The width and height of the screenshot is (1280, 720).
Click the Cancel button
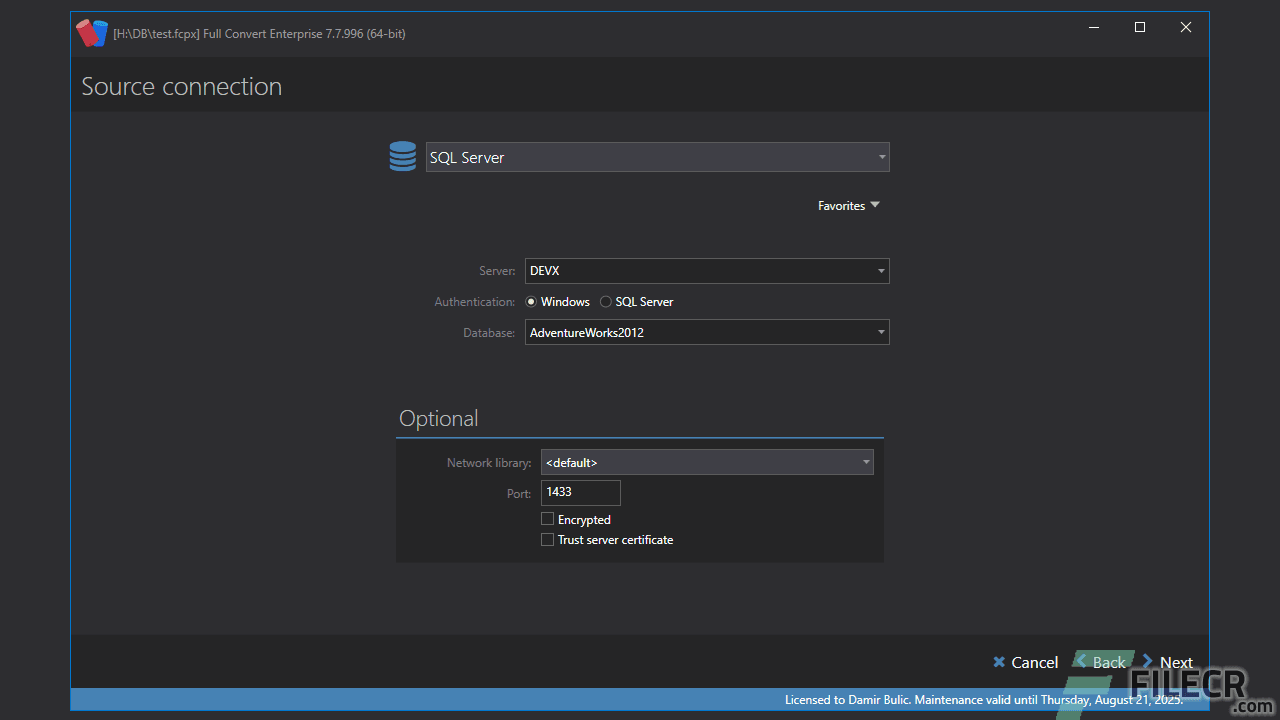[1033, 662]
